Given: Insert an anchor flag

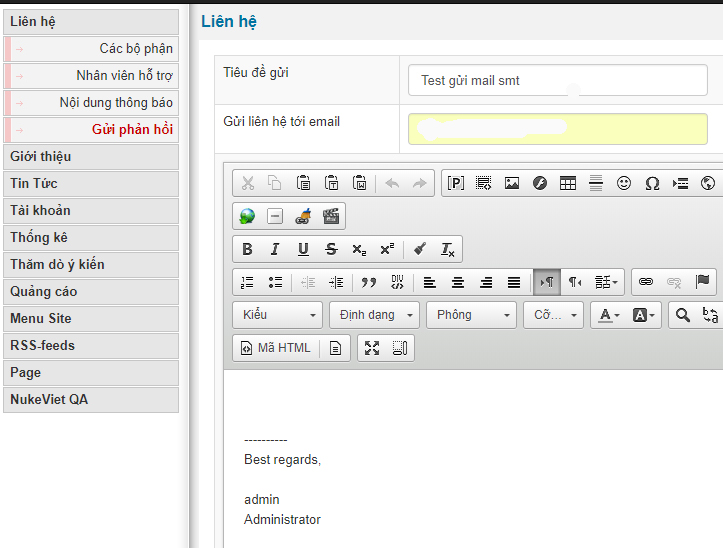Looking at the screenshot, I should tap(702, 282).
